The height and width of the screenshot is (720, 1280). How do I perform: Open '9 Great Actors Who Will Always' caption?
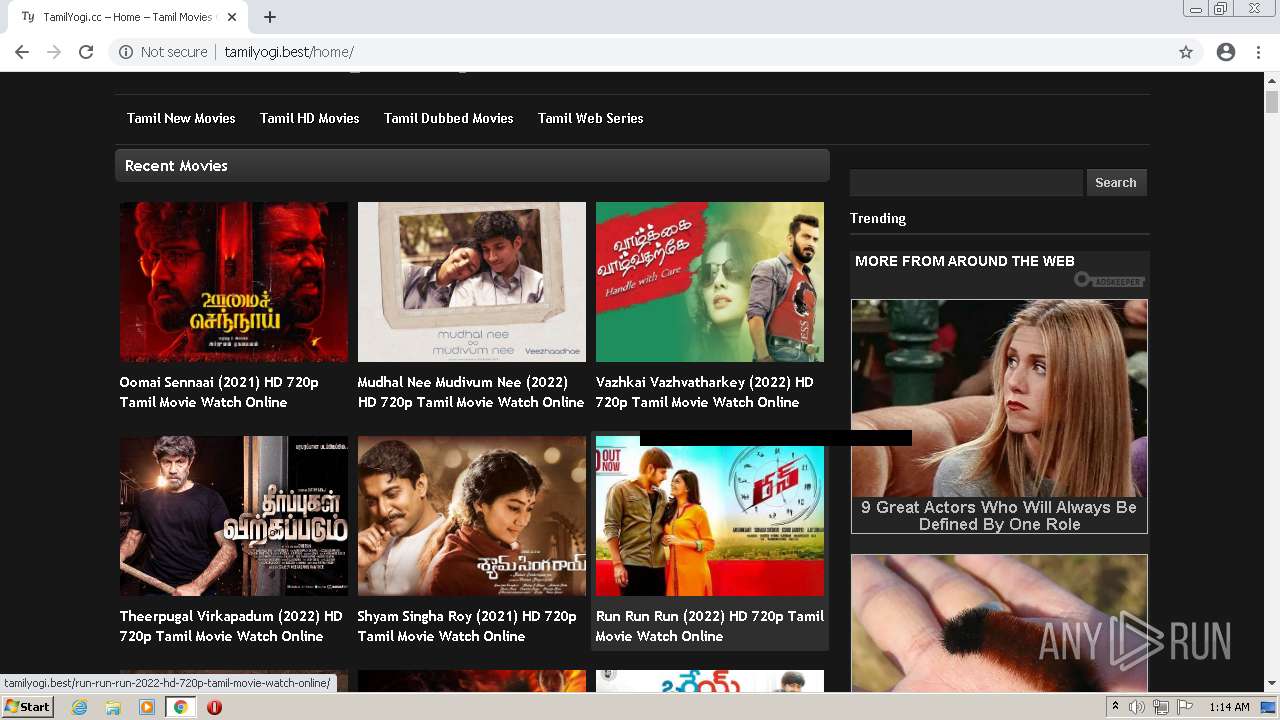999,515
